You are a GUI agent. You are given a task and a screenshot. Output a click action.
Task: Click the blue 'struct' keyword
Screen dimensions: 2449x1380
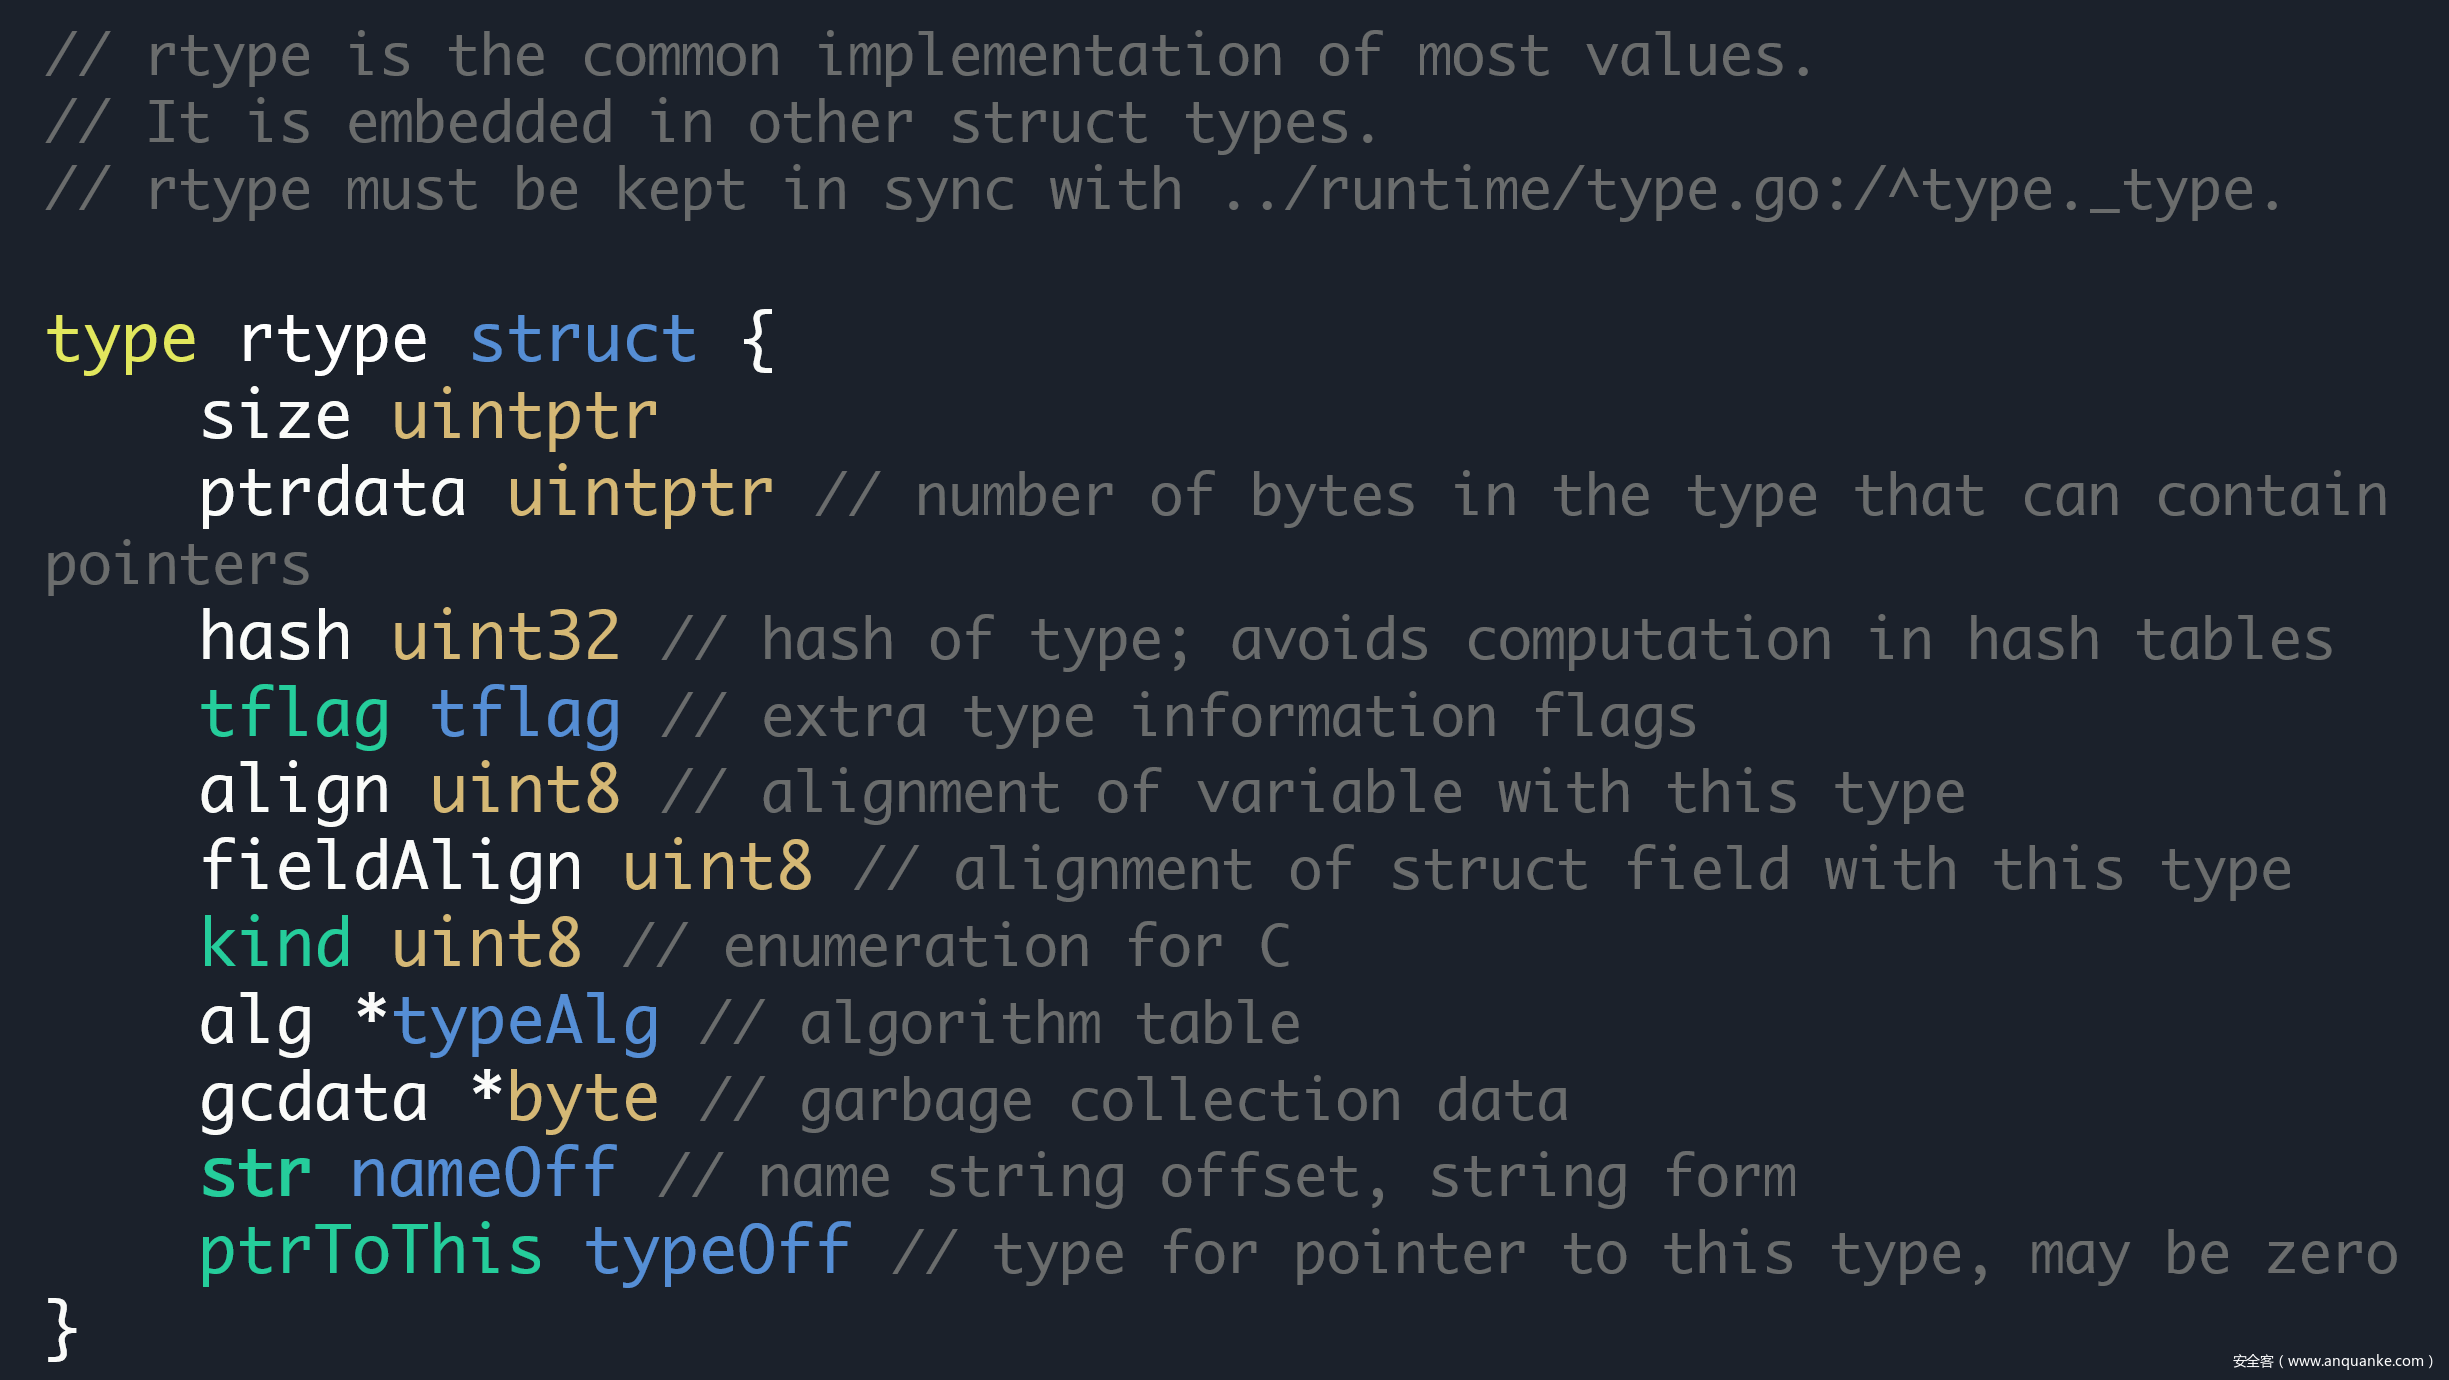coord(583,339)
